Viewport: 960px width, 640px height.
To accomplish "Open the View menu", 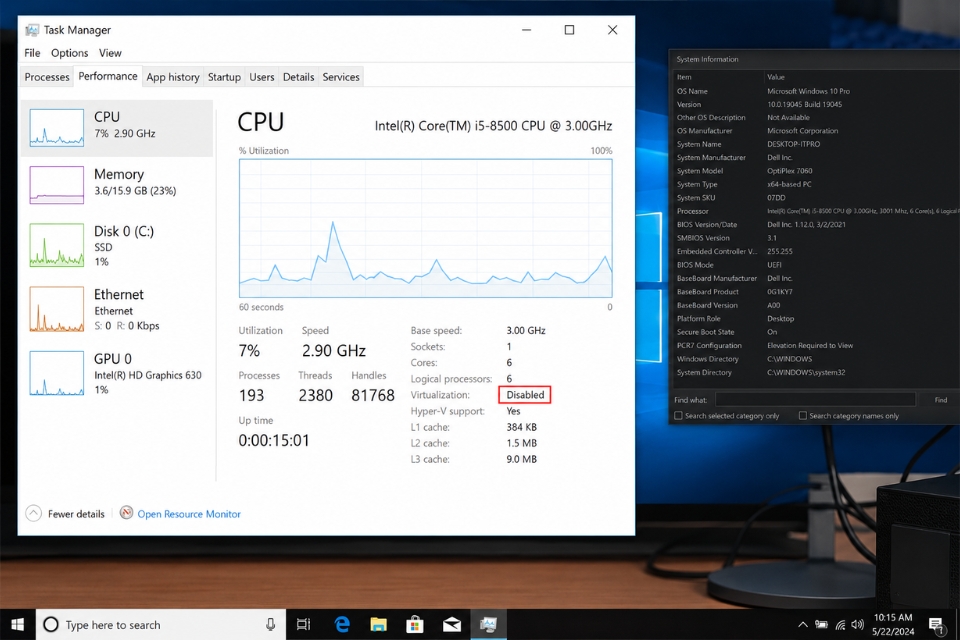I will point(110,53).
